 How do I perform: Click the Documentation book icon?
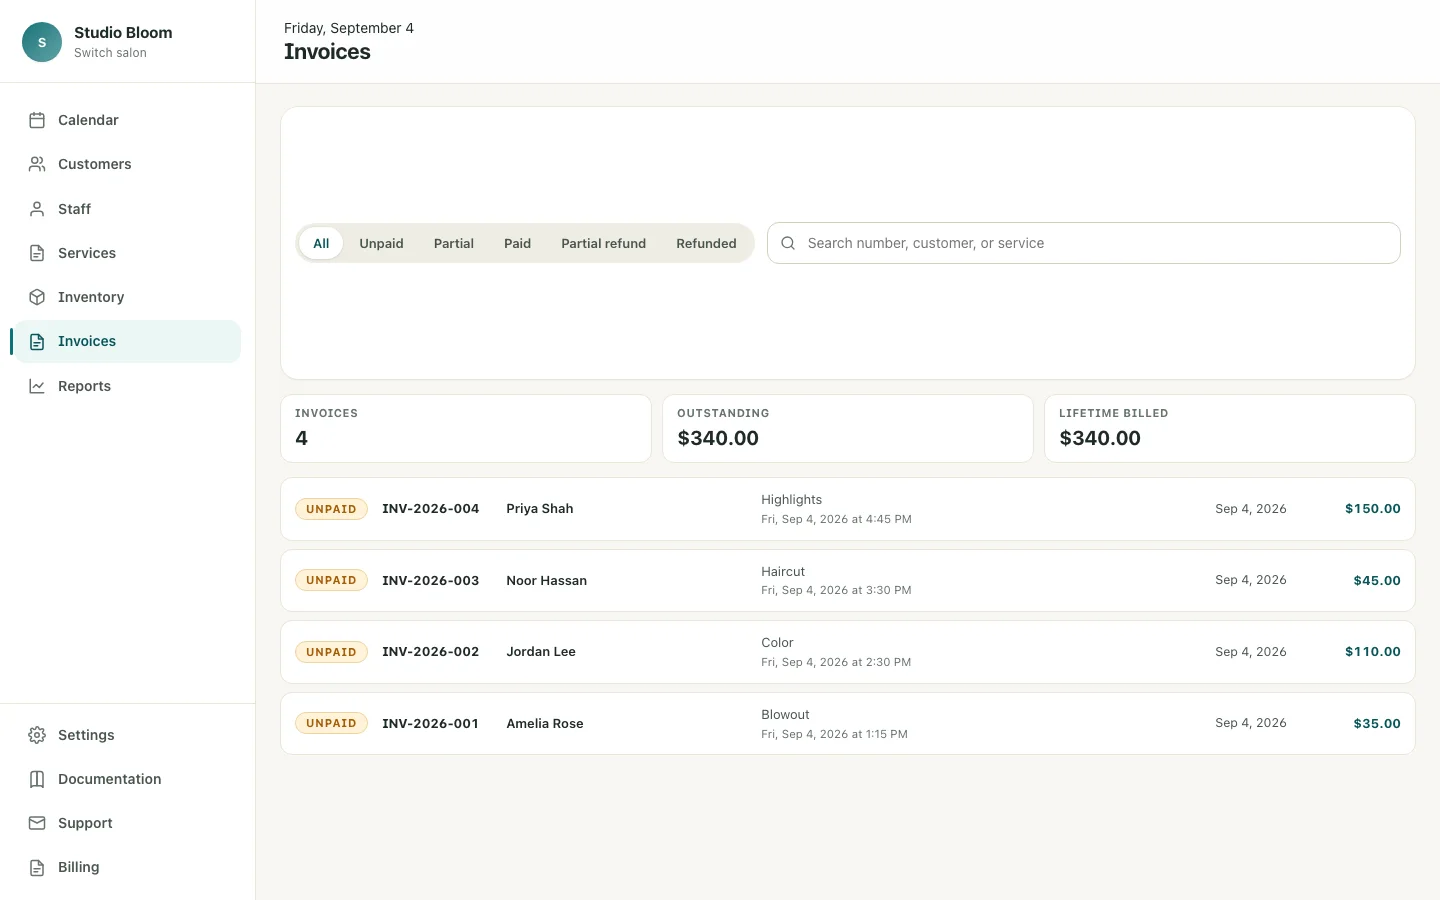pyautogui.click(x=37, y=779)
